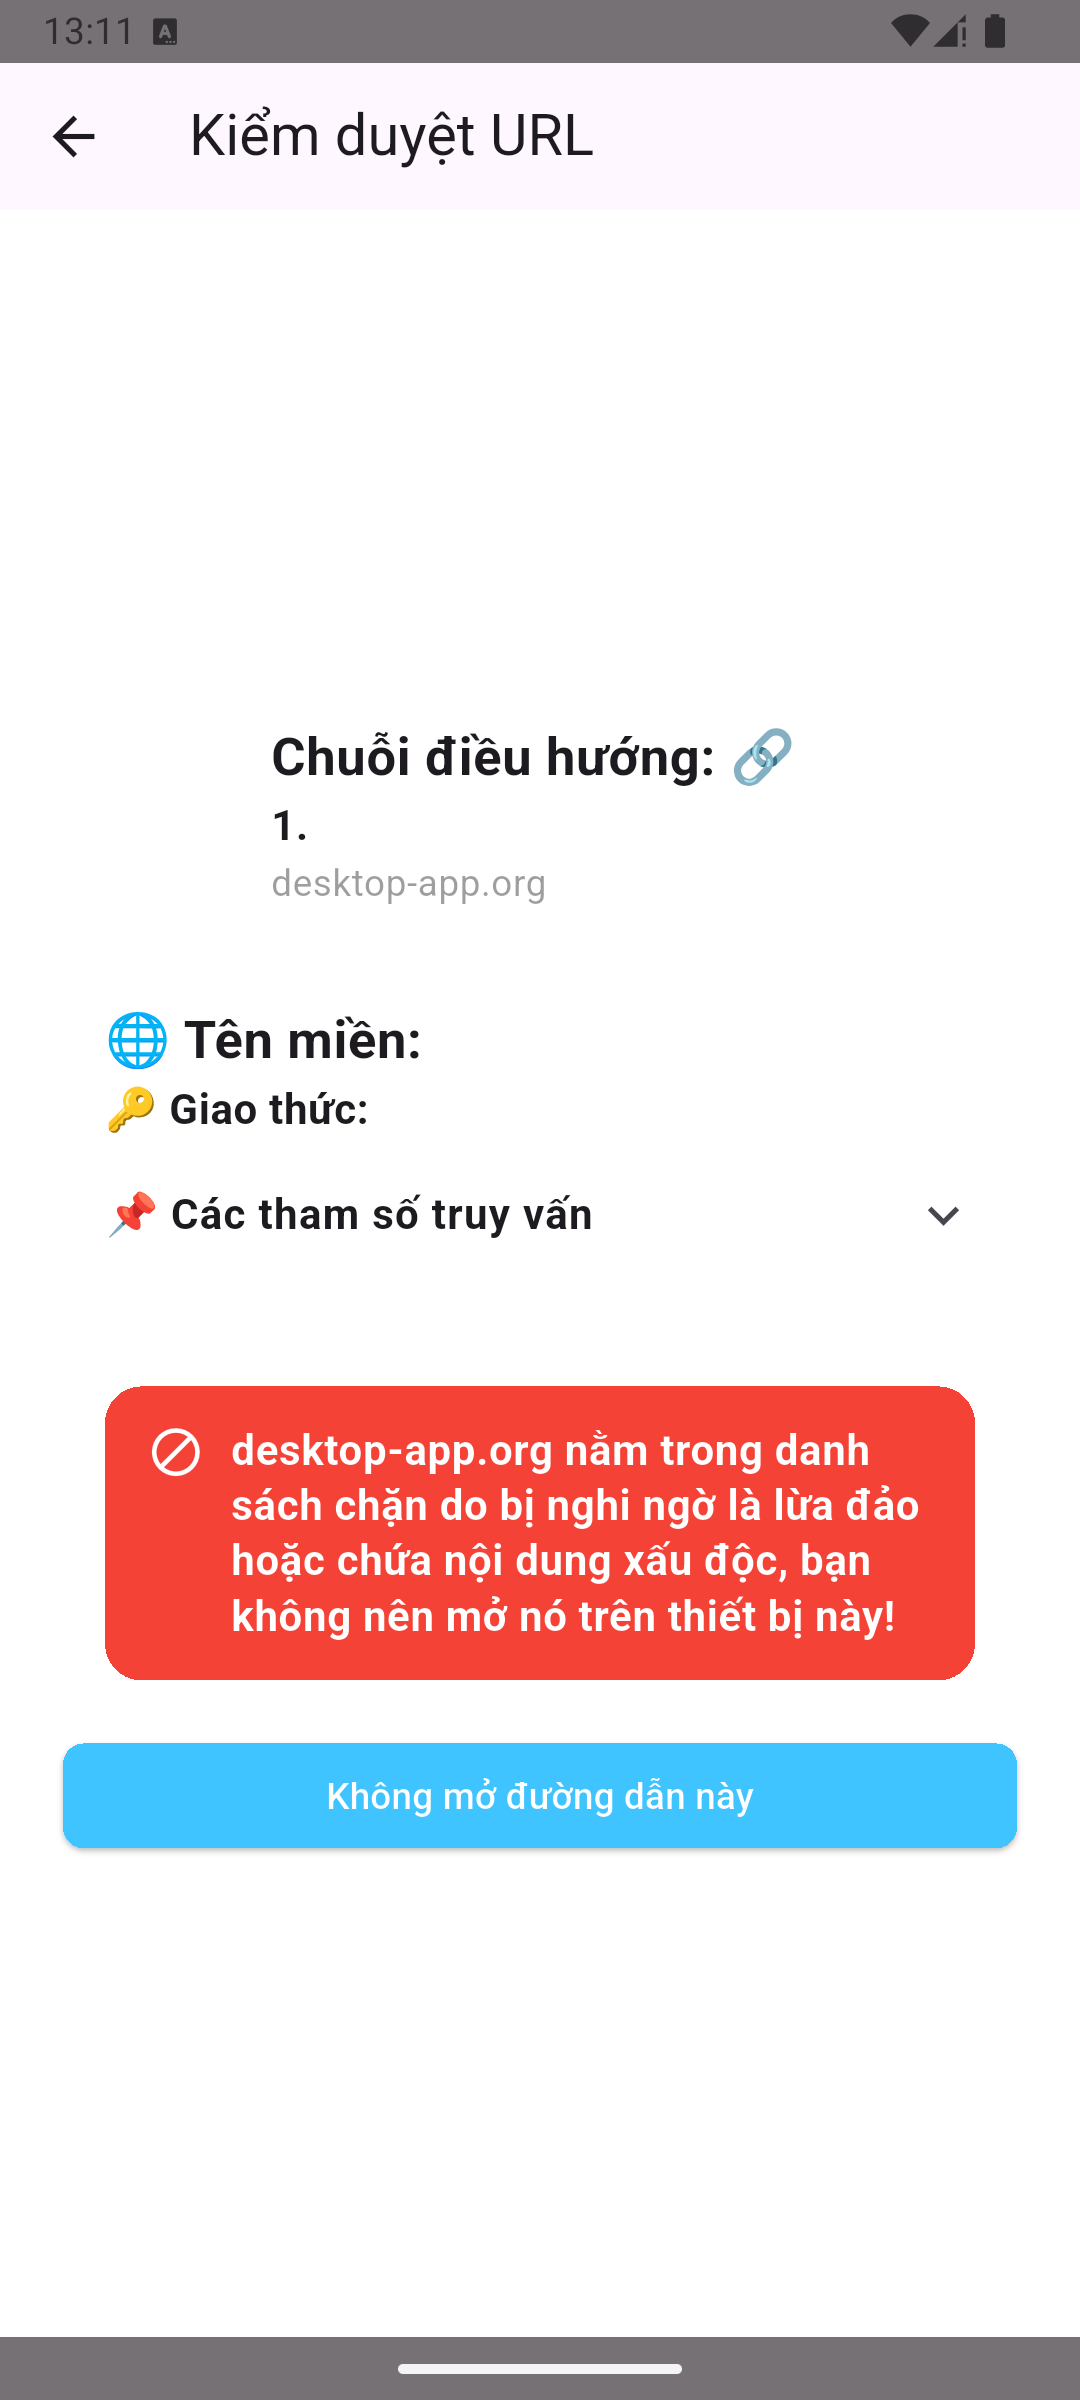Screen dimensions: 1080x2400
Task: Tap the Chuỗi điều hướng heading
Action: (x=494, y=757)
